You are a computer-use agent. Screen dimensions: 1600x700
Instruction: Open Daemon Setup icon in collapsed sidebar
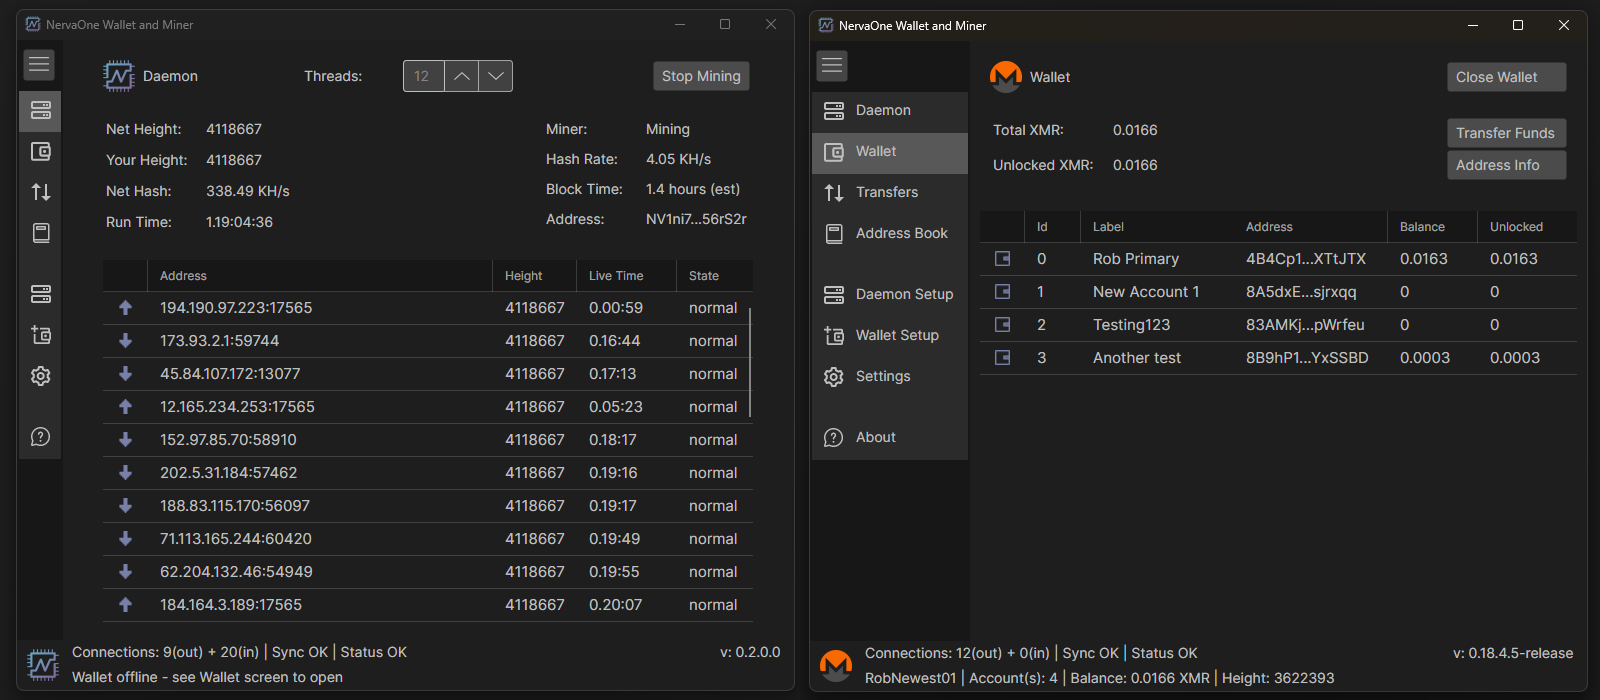click(40, 294)
